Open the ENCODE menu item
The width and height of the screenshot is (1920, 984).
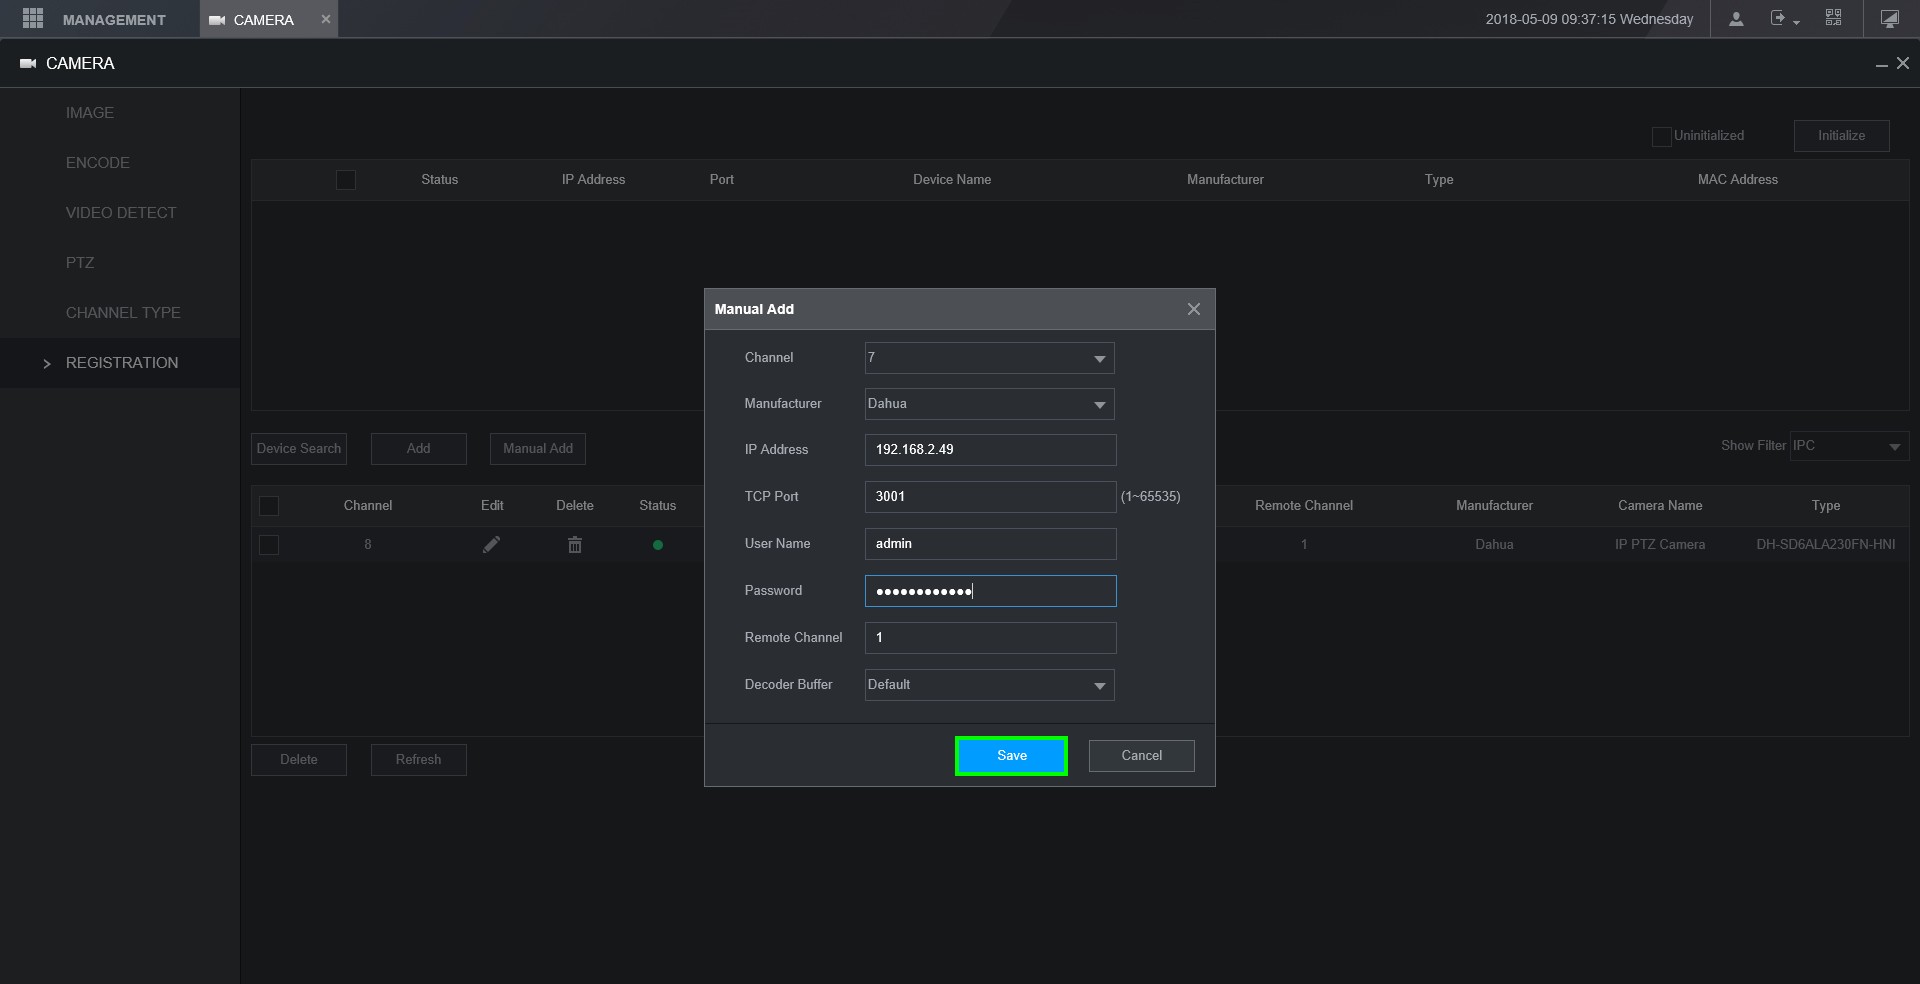[x=98, y=163]
